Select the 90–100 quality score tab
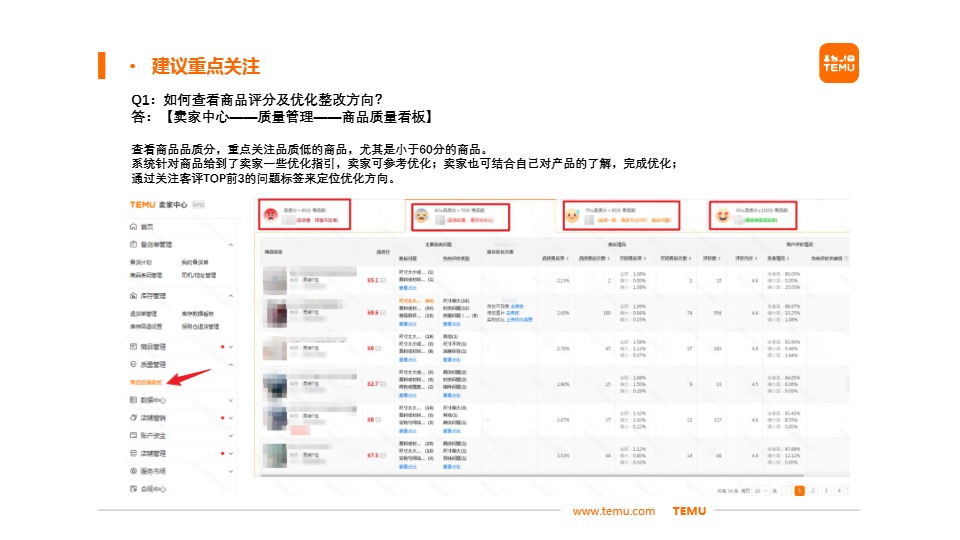This screenshot has height=540, width=960. point(753,216)
